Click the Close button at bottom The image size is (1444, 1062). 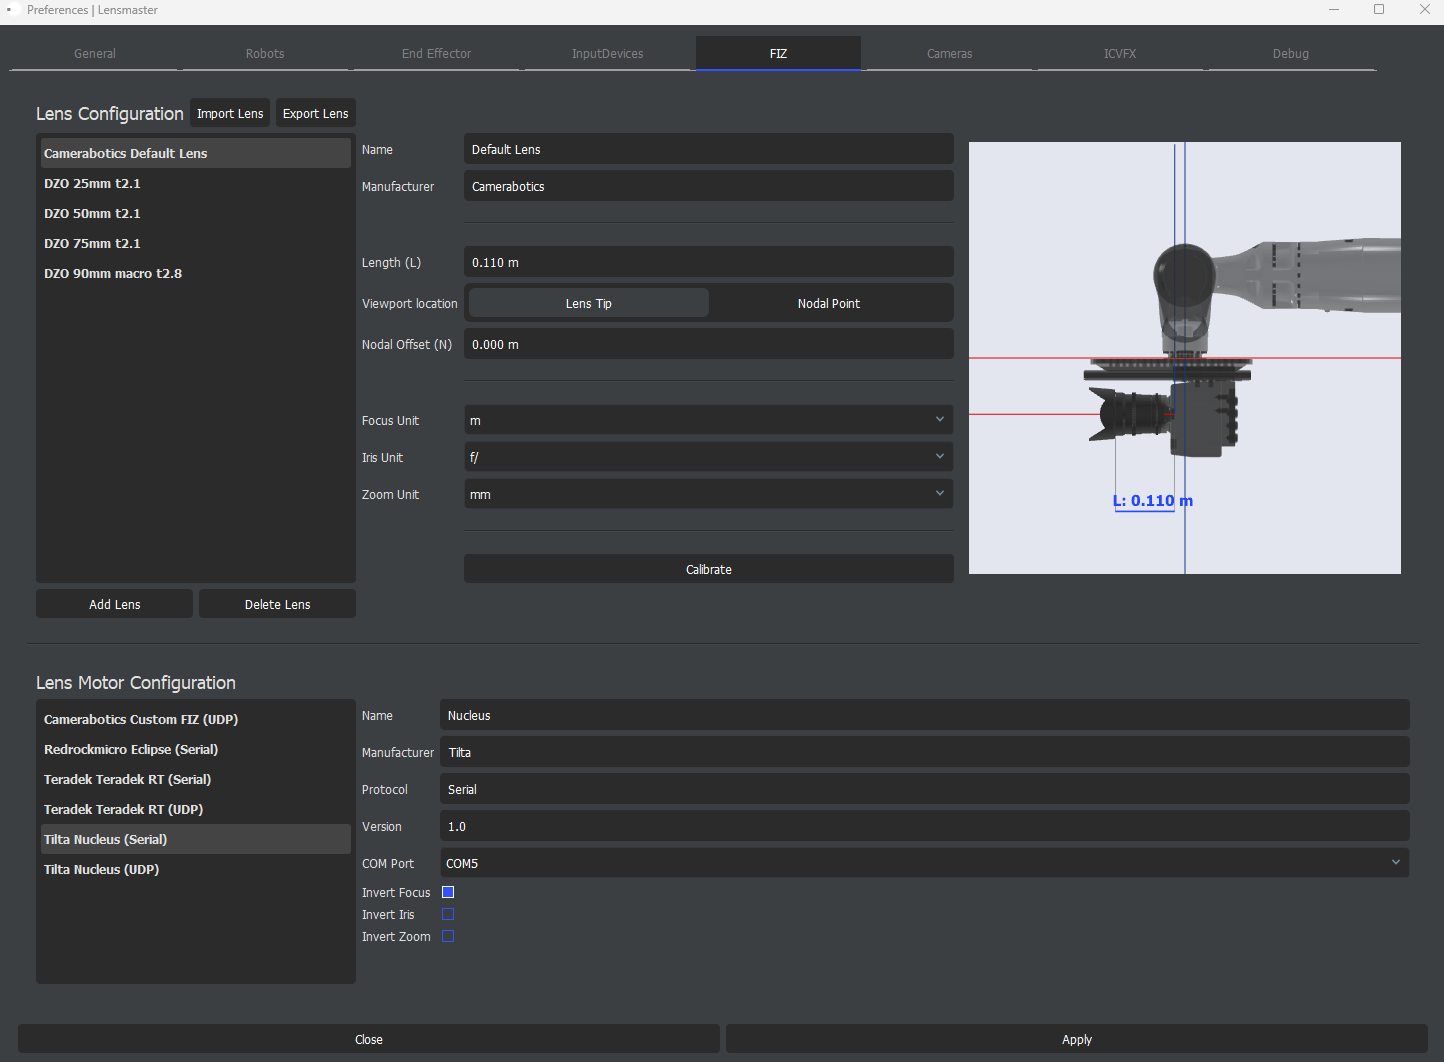coord(369,1039)
